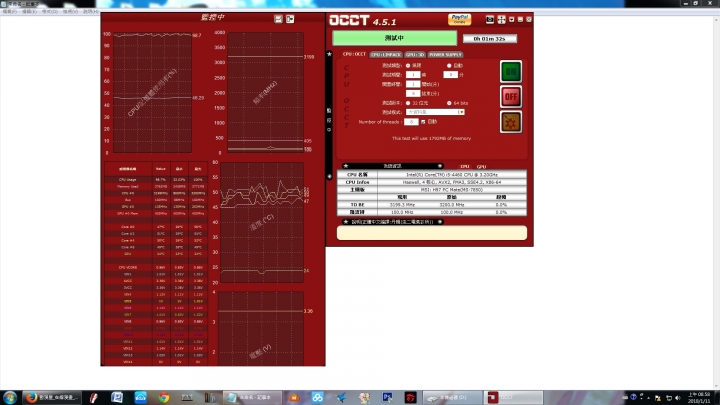720x405 pixels.
Task: Click the green 測試中 status bar
Action: (x=394, y=38)
